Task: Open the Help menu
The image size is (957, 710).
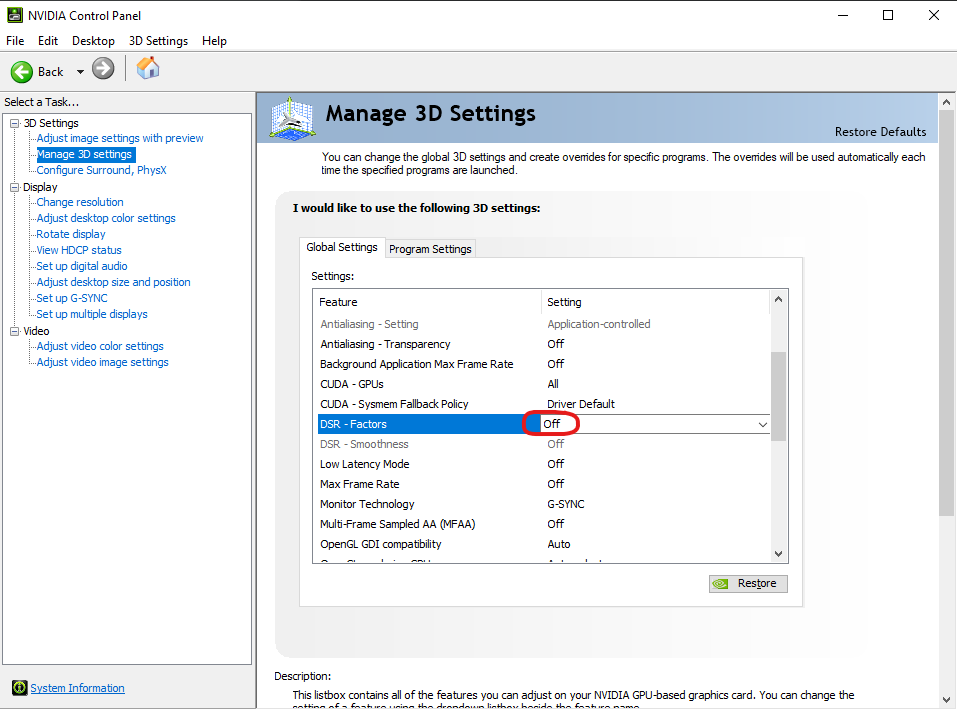Action: pyautogui.click(x=214, y=41)
